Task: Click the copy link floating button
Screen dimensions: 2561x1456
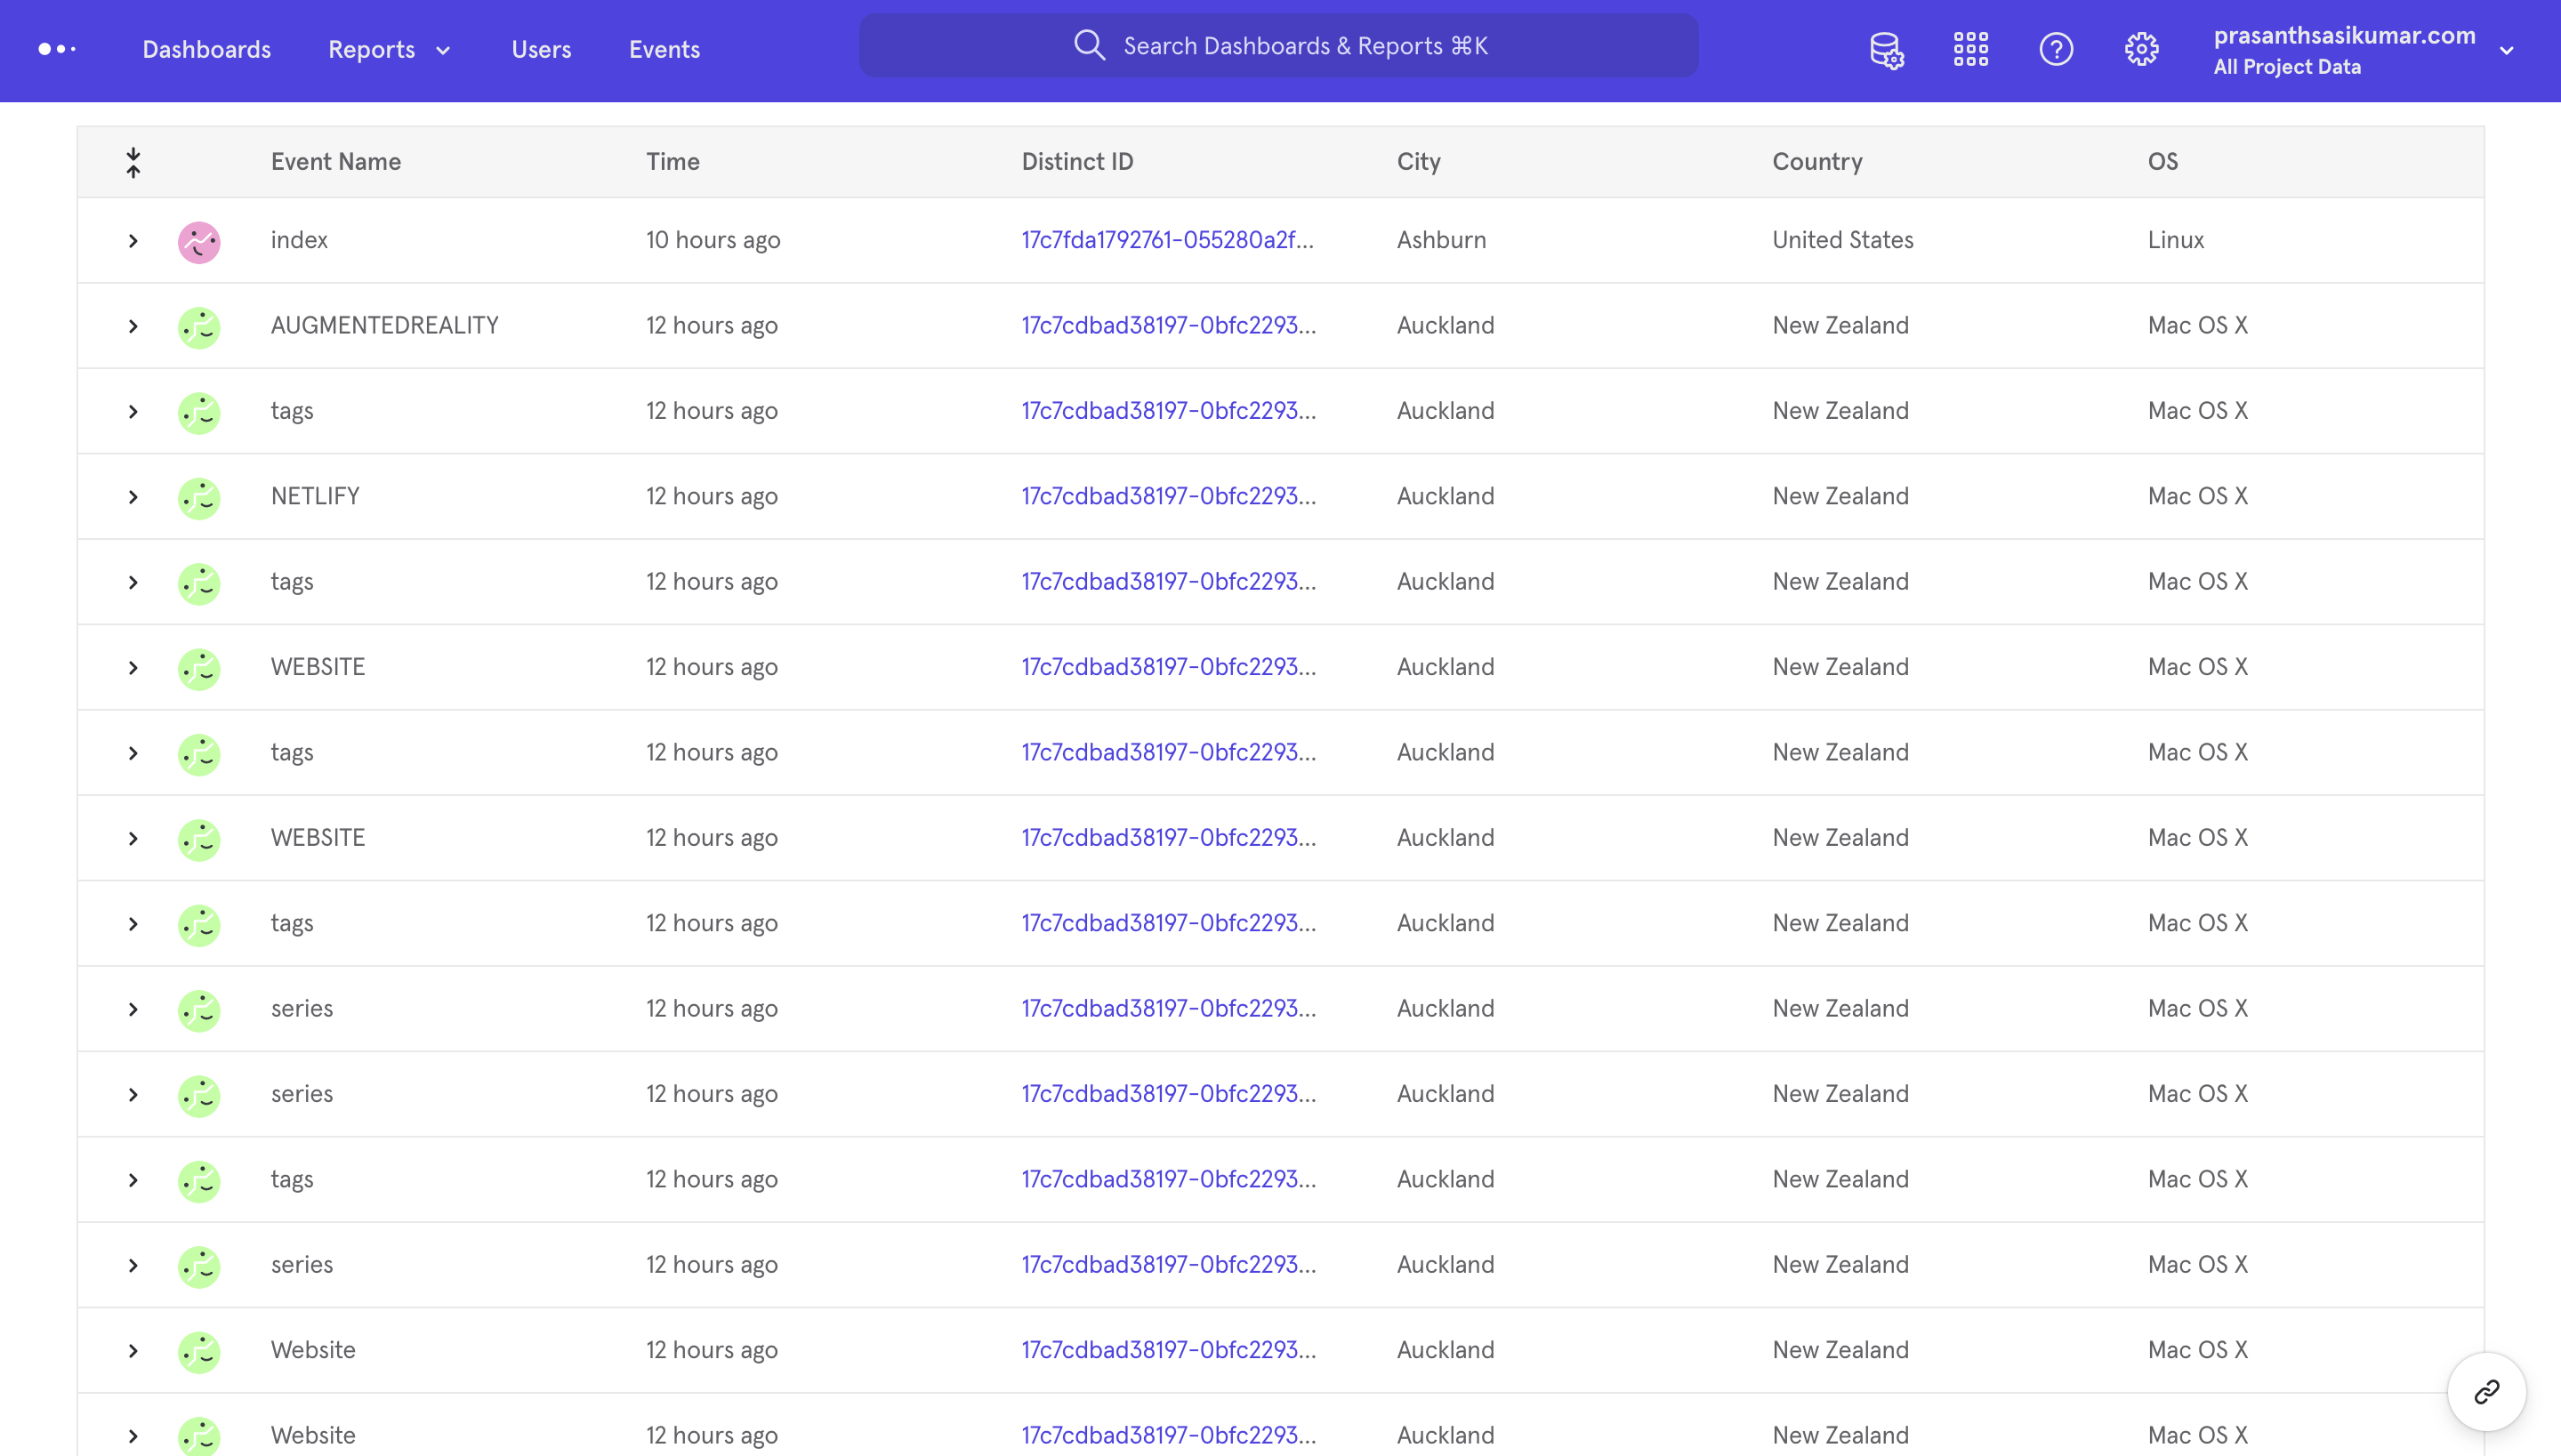Action: coord(2486,1392)
